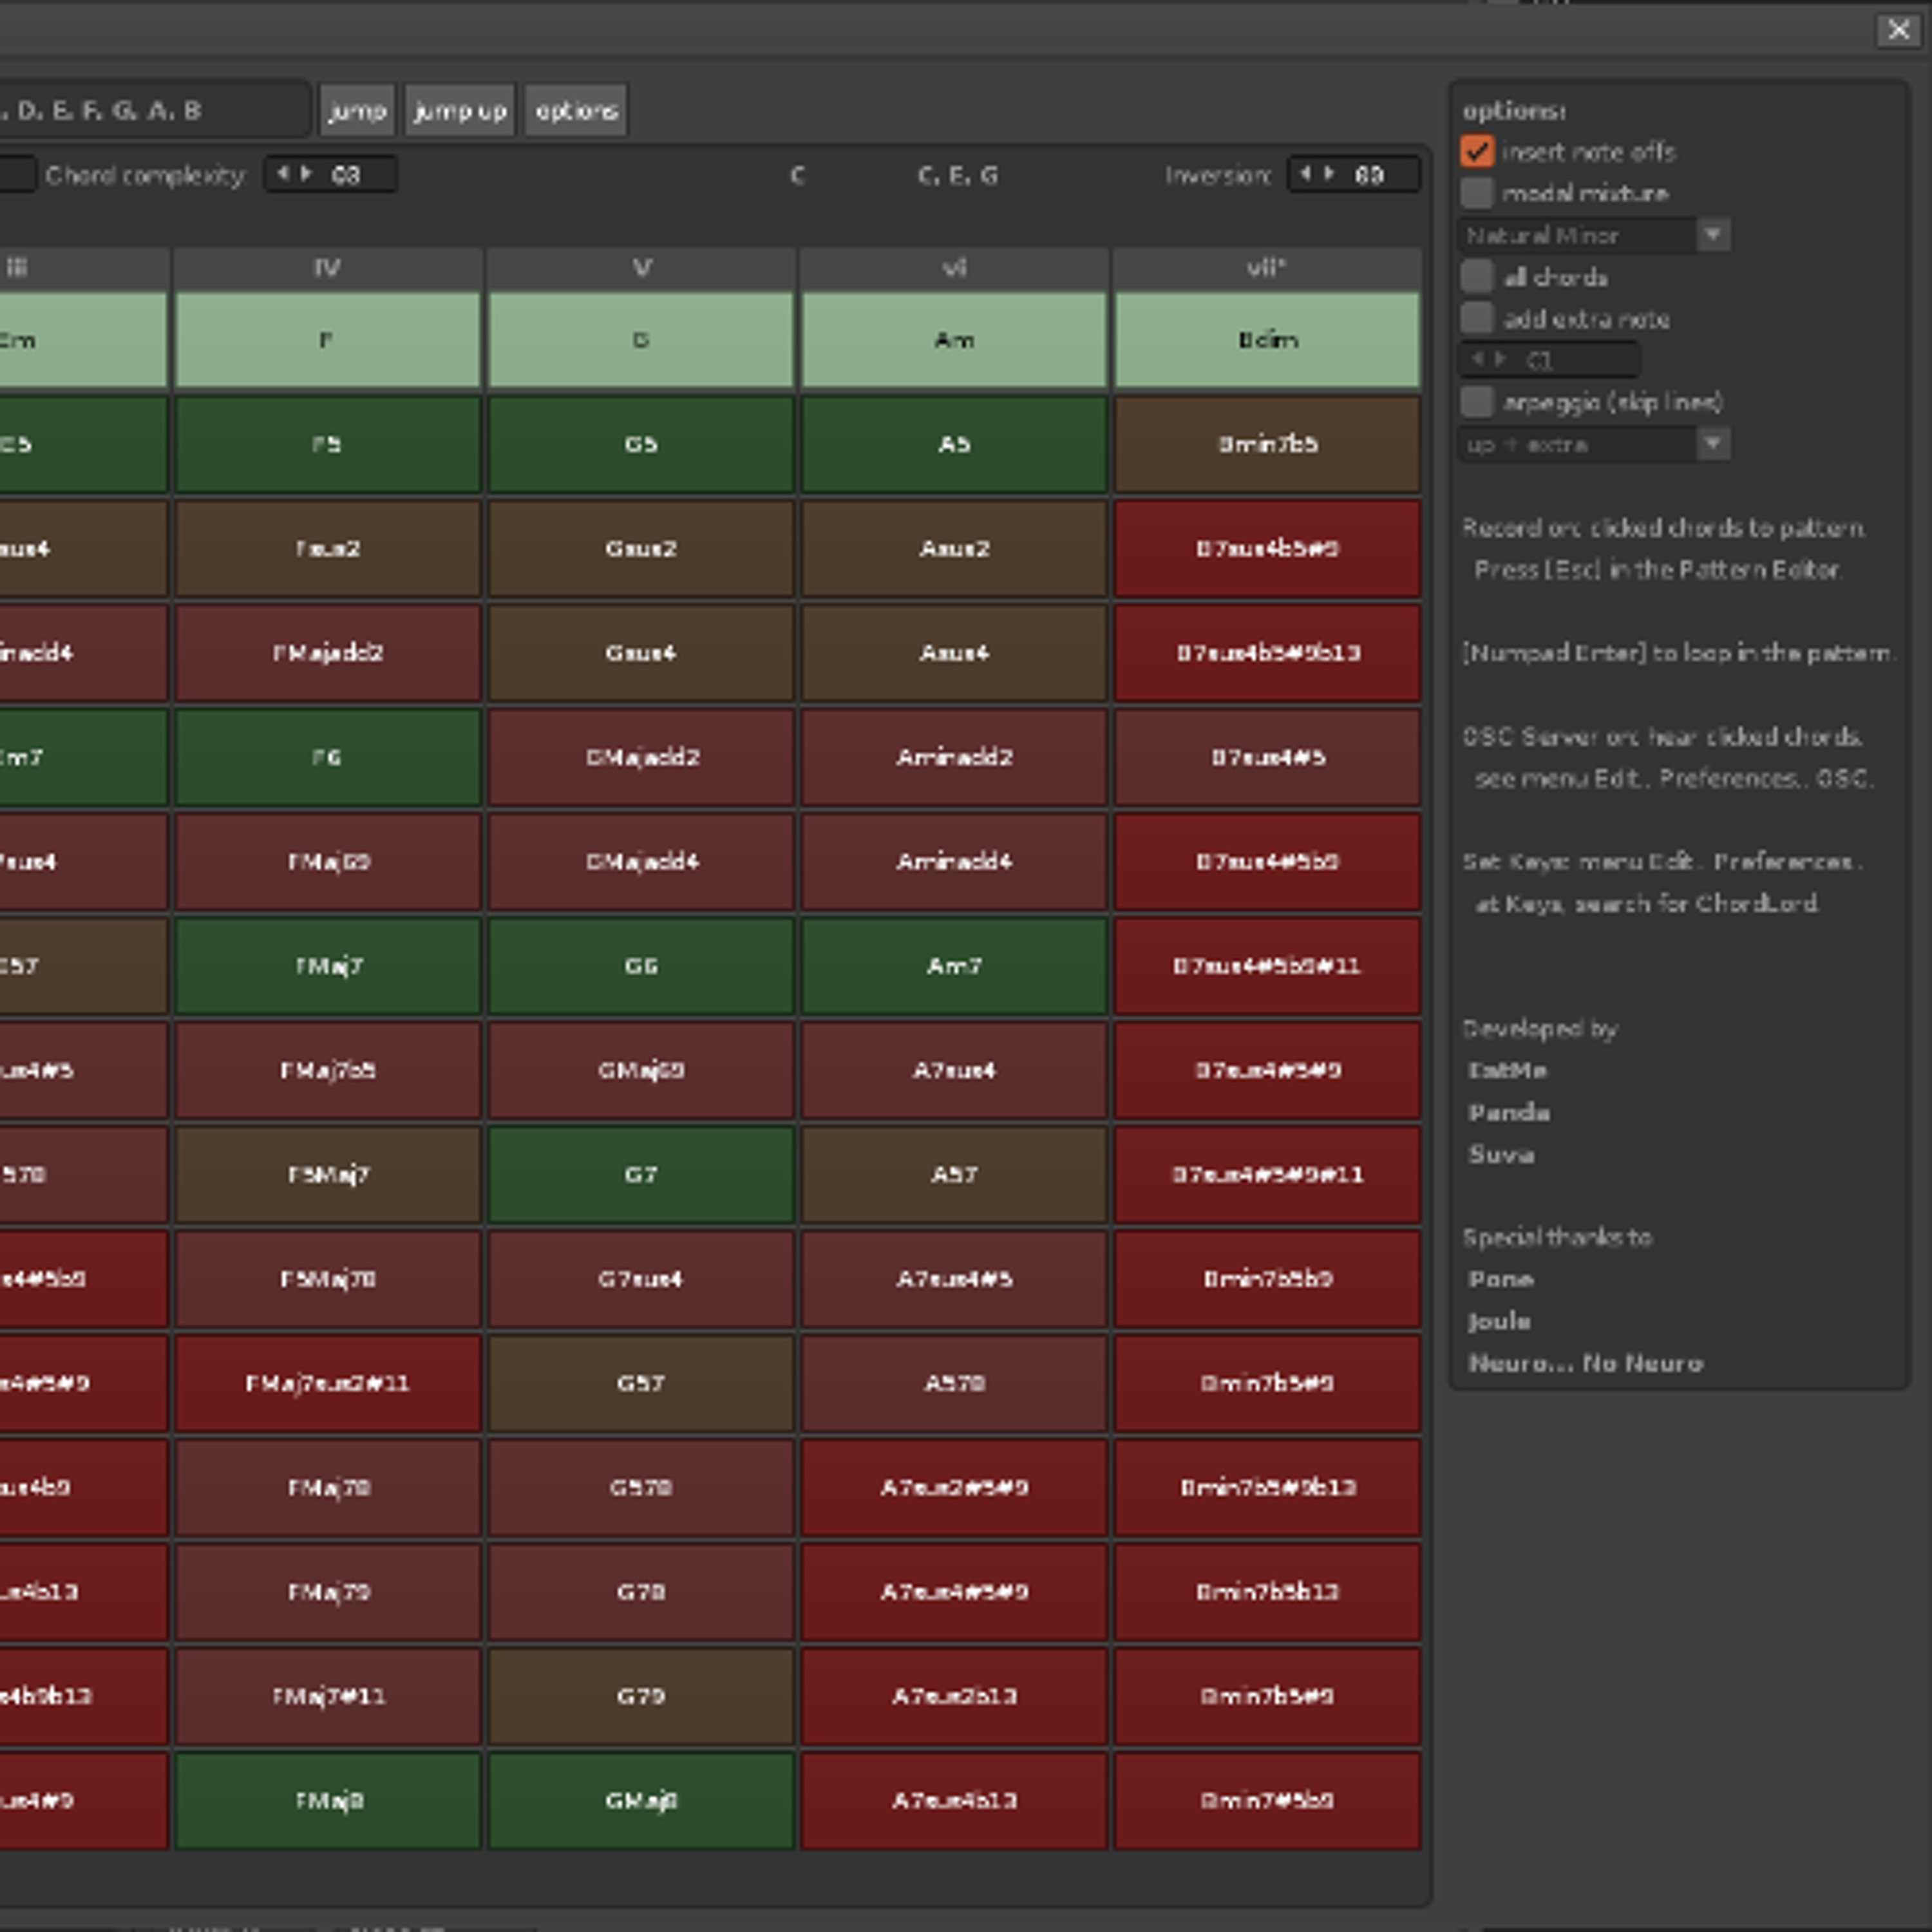Increase chord complexity with right arrow

coord(306,174)
